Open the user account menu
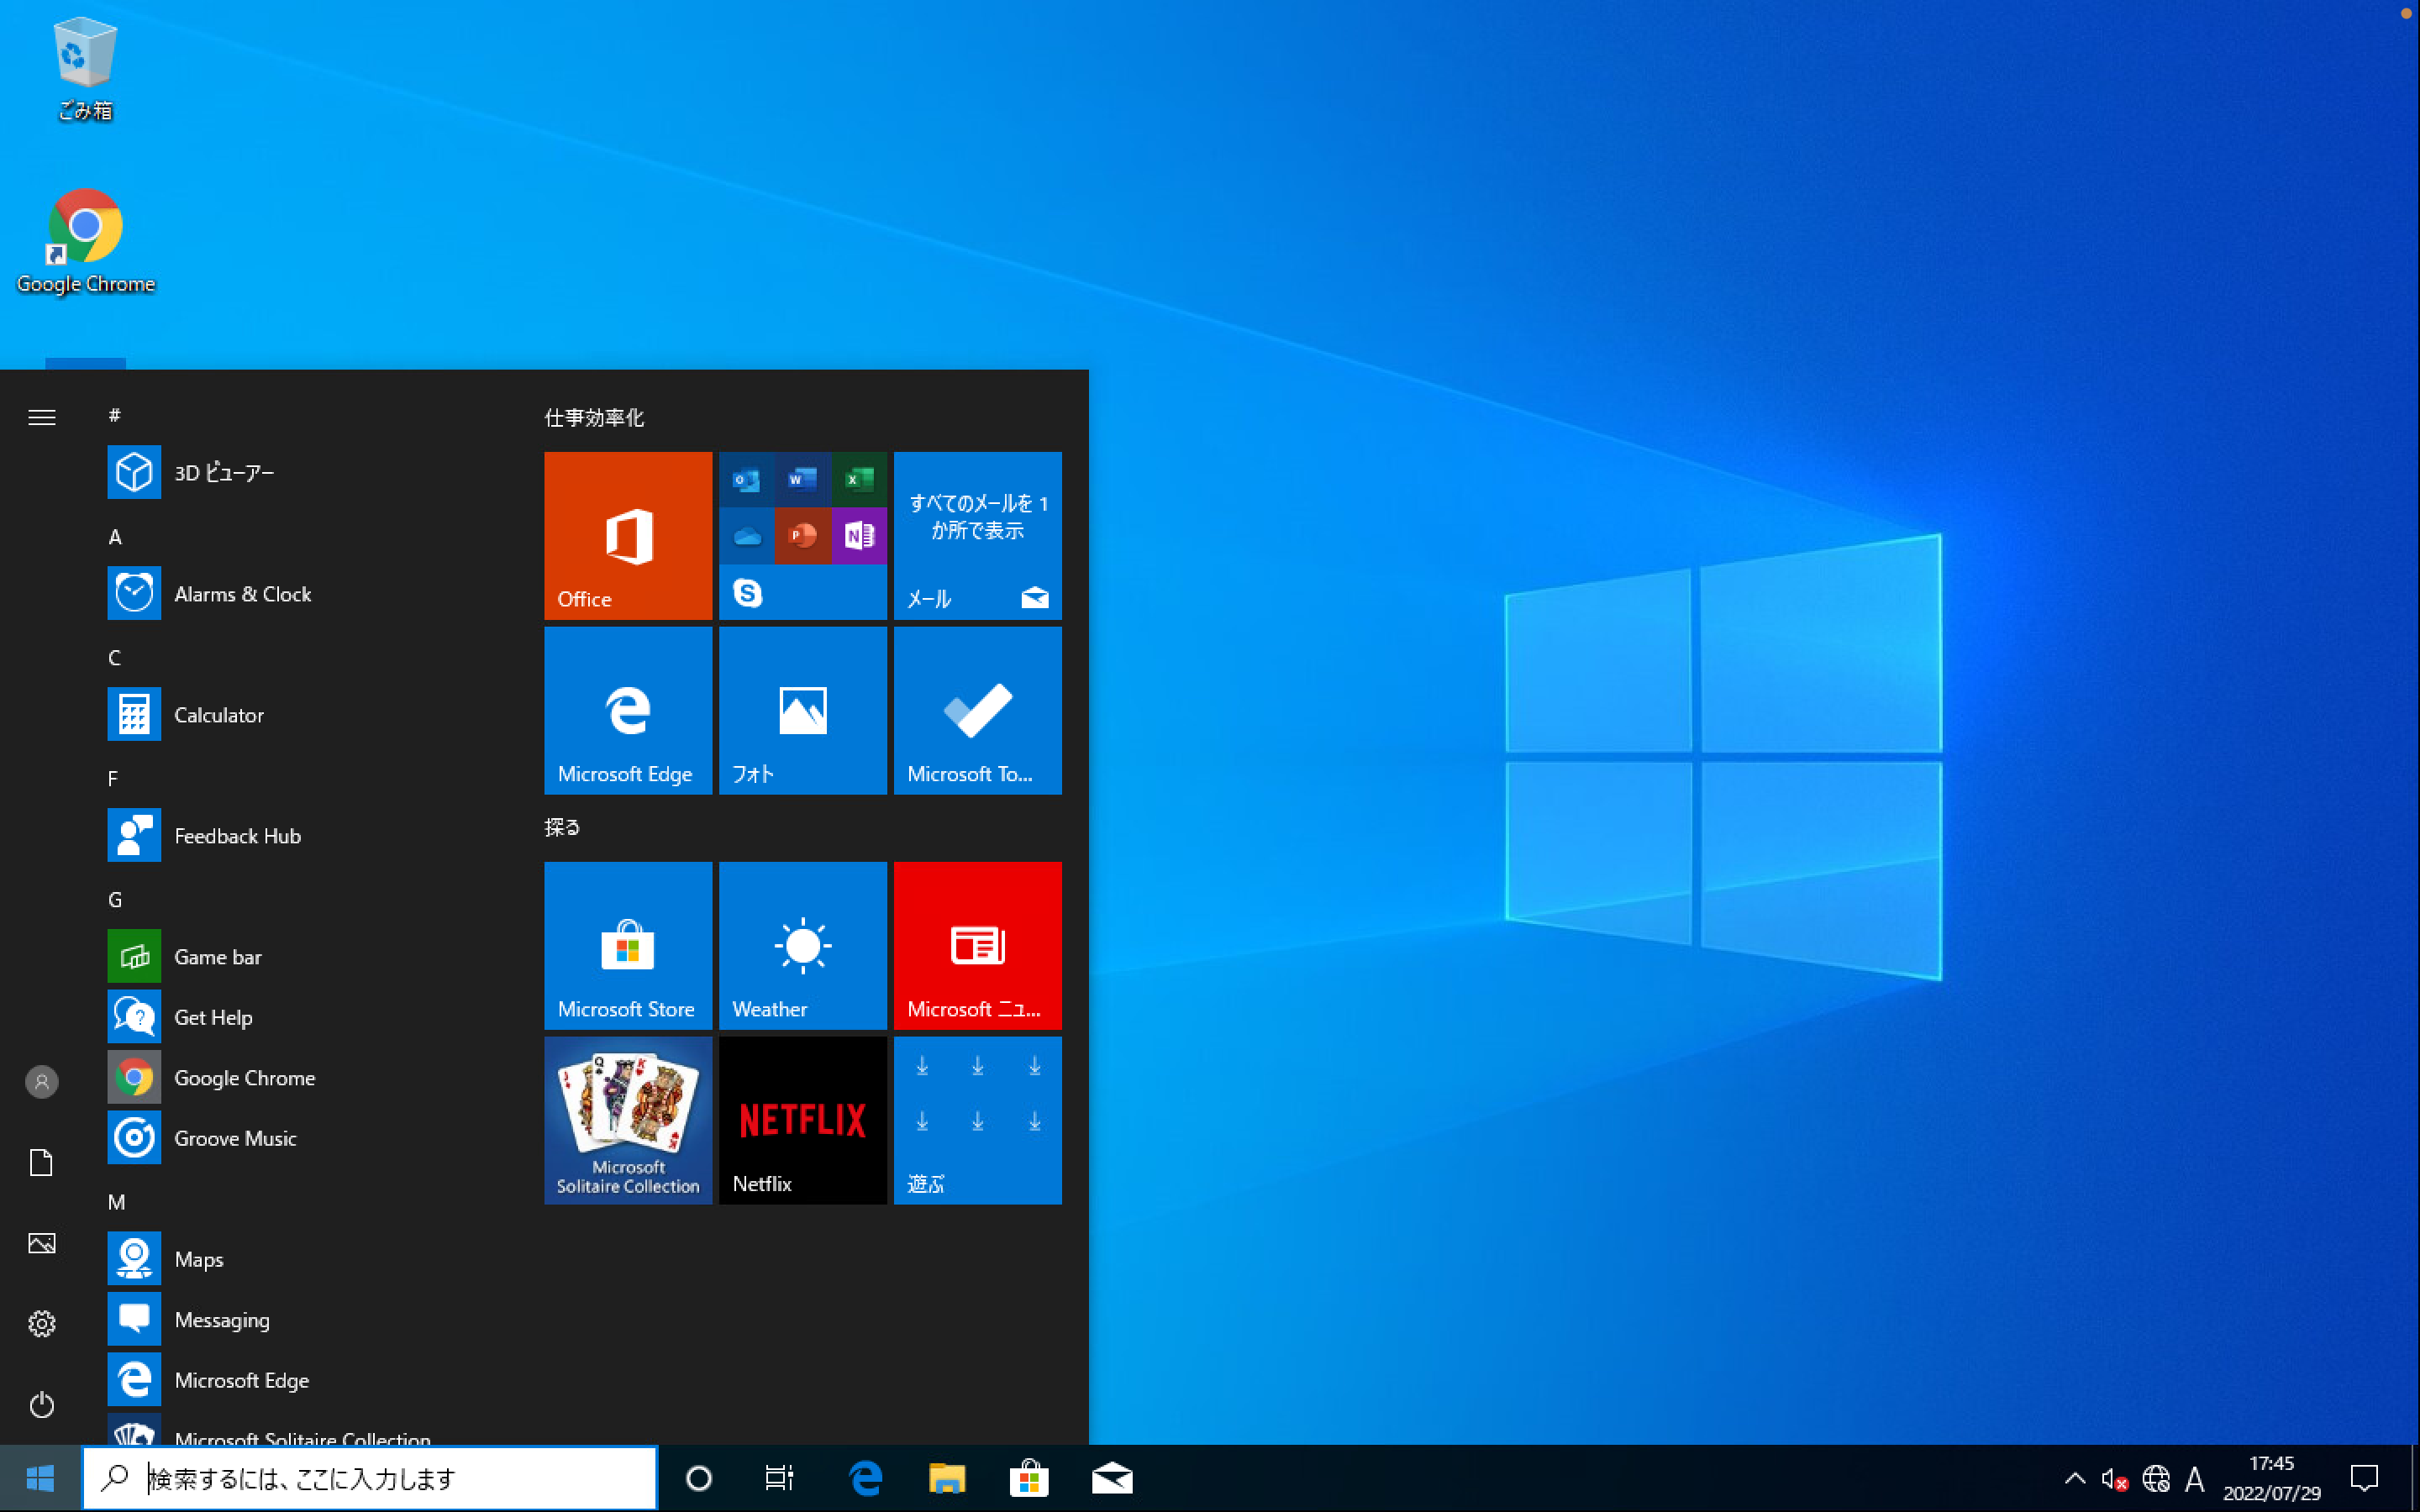Viewport: 2420px width, 1512px height. (x=41, y=1082)
